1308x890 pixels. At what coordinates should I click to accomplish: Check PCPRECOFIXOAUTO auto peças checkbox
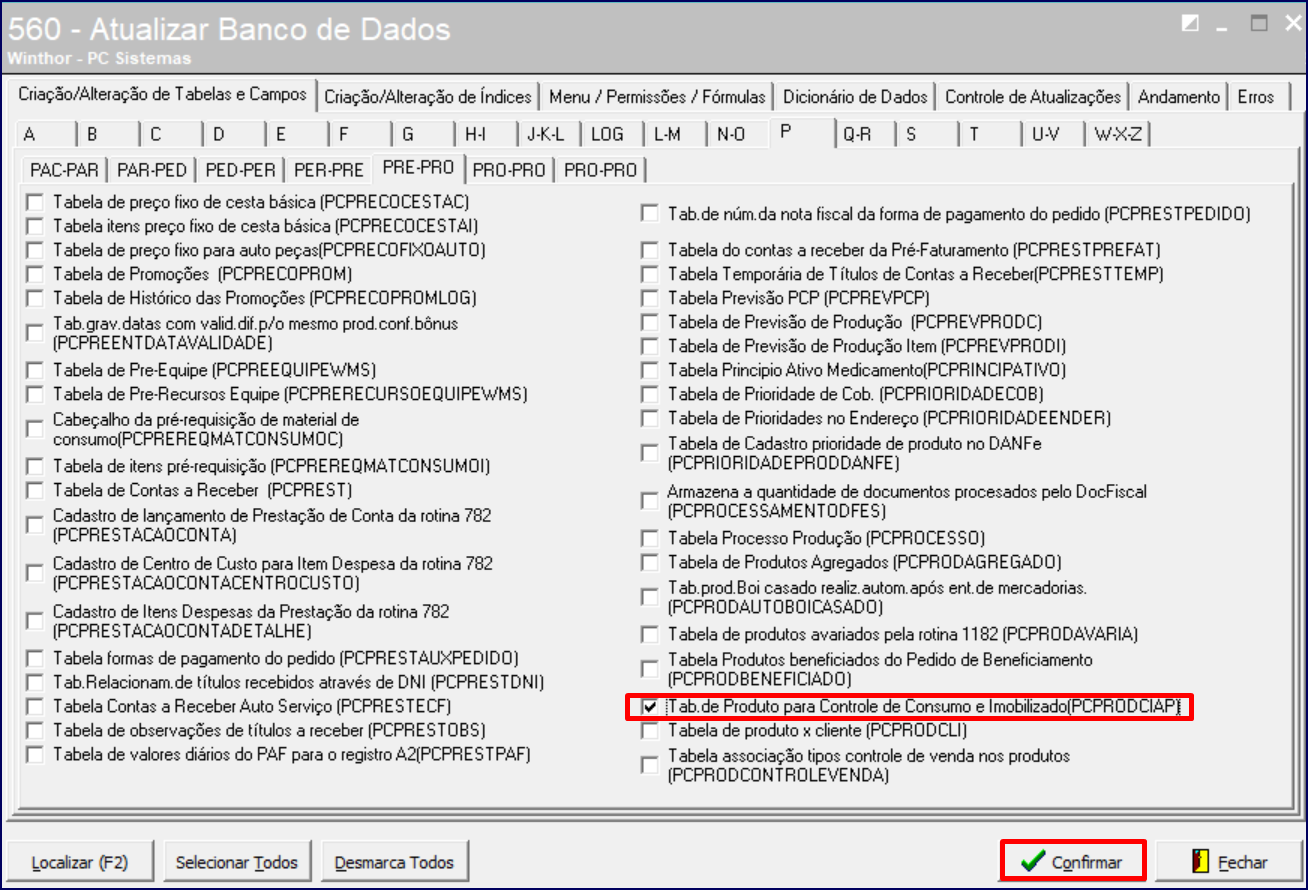[x=36, y=250]
